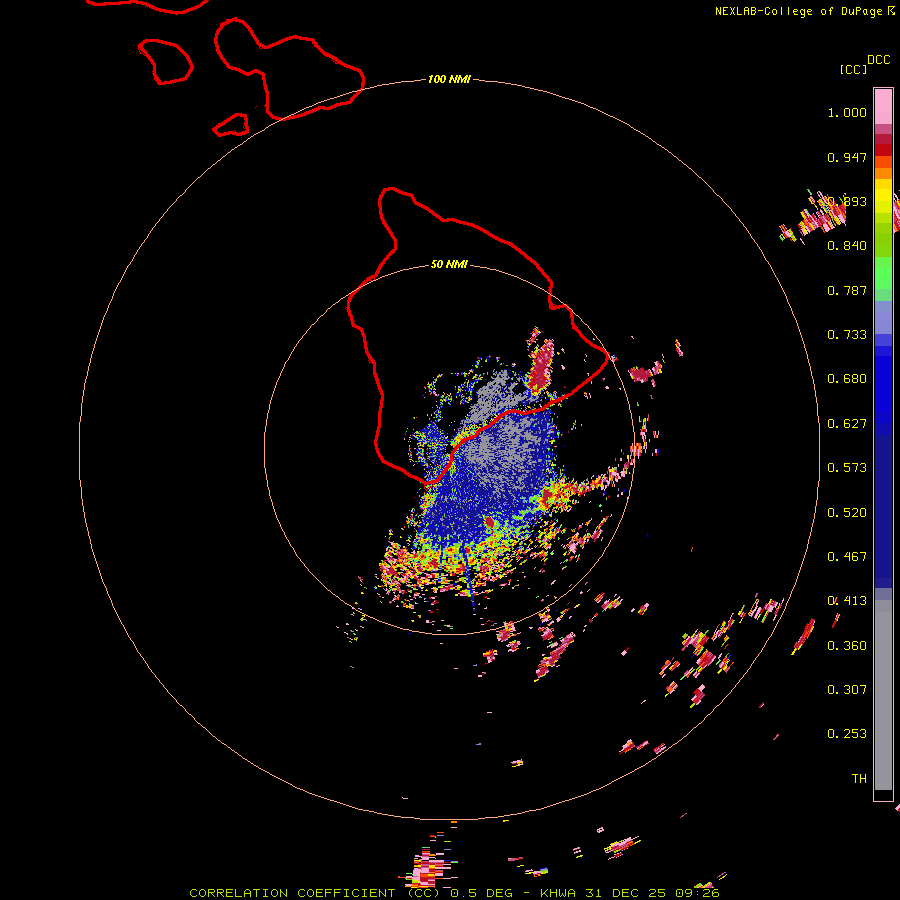Click the 0.520 value on the color scale

pyautogui.click(x=847, y=513)
